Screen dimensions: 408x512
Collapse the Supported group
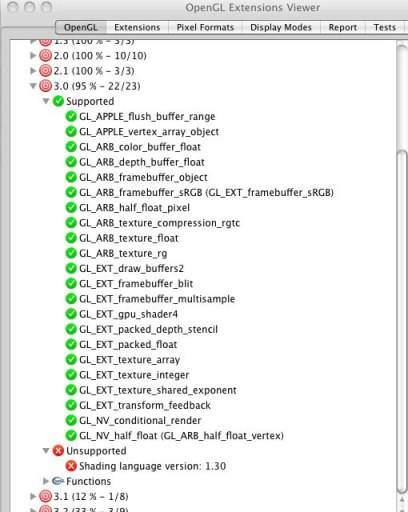click(46, 101)
